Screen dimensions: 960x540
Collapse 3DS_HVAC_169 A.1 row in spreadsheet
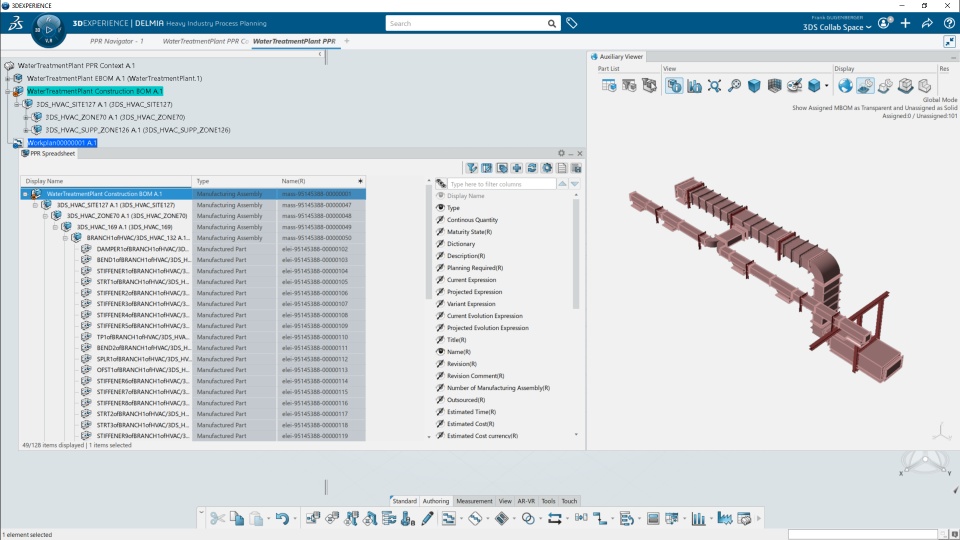click(x=55, y=227)
